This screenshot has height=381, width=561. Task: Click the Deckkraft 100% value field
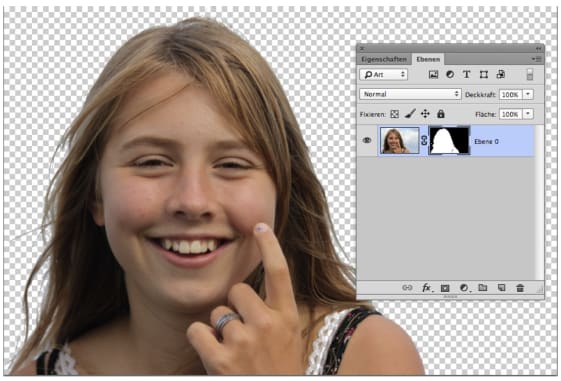point(511,94)
